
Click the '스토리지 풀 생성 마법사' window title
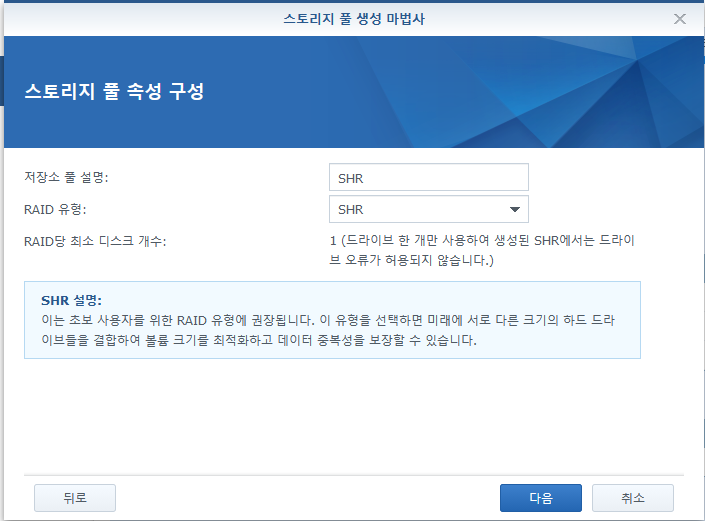(x=354, y=19)
